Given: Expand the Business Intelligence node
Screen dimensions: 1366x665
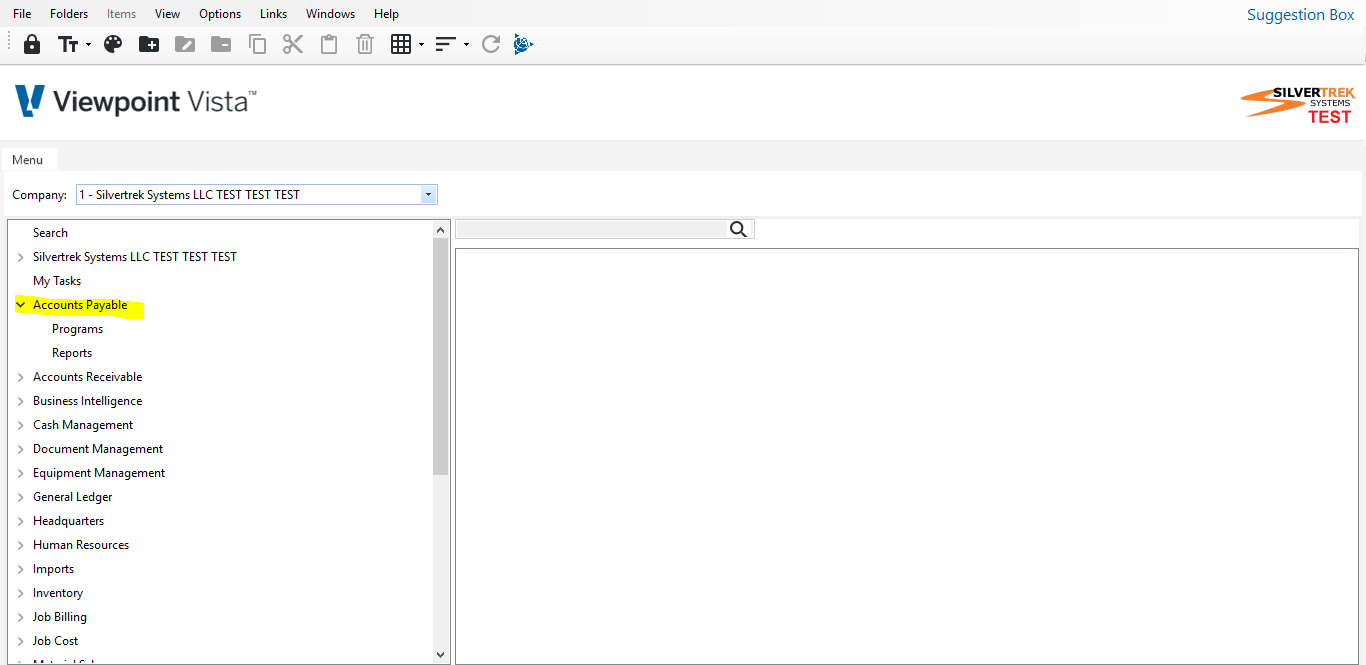Looking at the screenshot, I should pyautogui.click(x=21, y=401).
